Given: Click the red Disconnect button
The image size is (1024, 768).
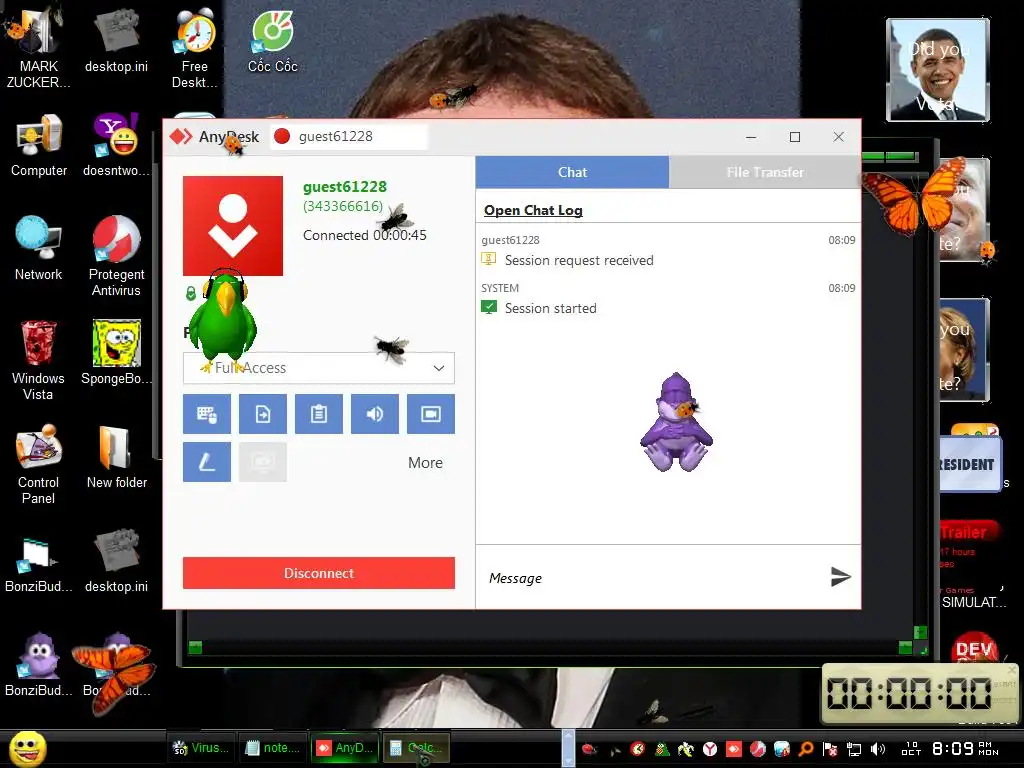Looking at the screenshot, I should click(x=319, y=573).
